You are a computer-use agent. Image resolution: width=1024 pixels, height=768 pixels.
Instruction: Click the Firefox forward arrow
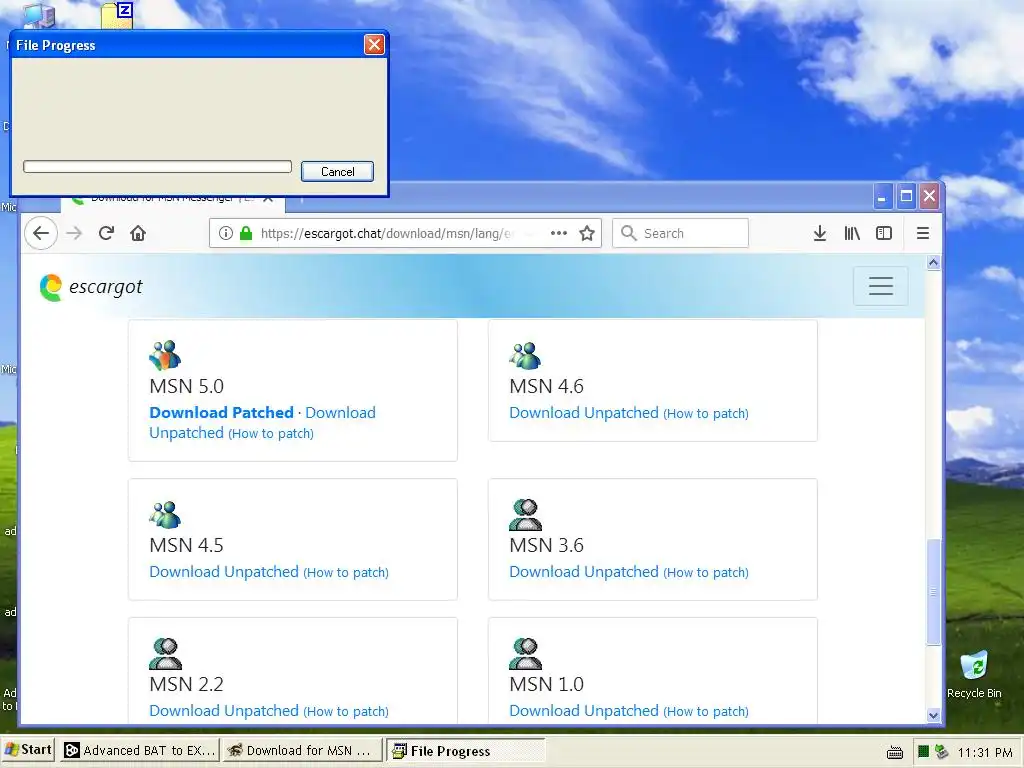click(74, 233)
